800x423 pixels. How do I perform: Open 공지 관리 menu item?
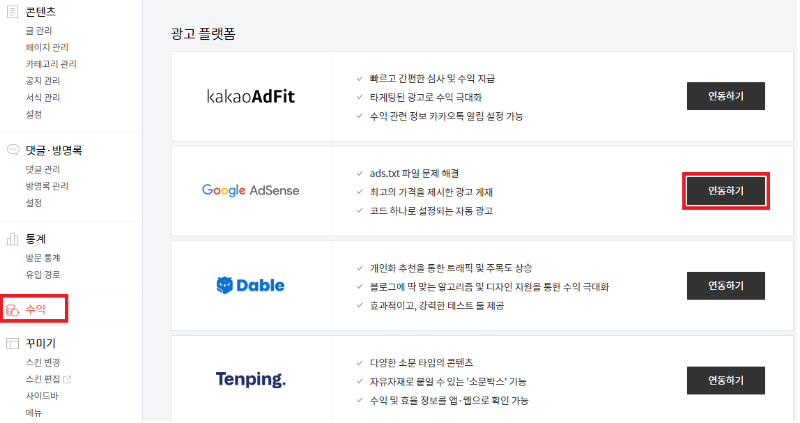43,81
